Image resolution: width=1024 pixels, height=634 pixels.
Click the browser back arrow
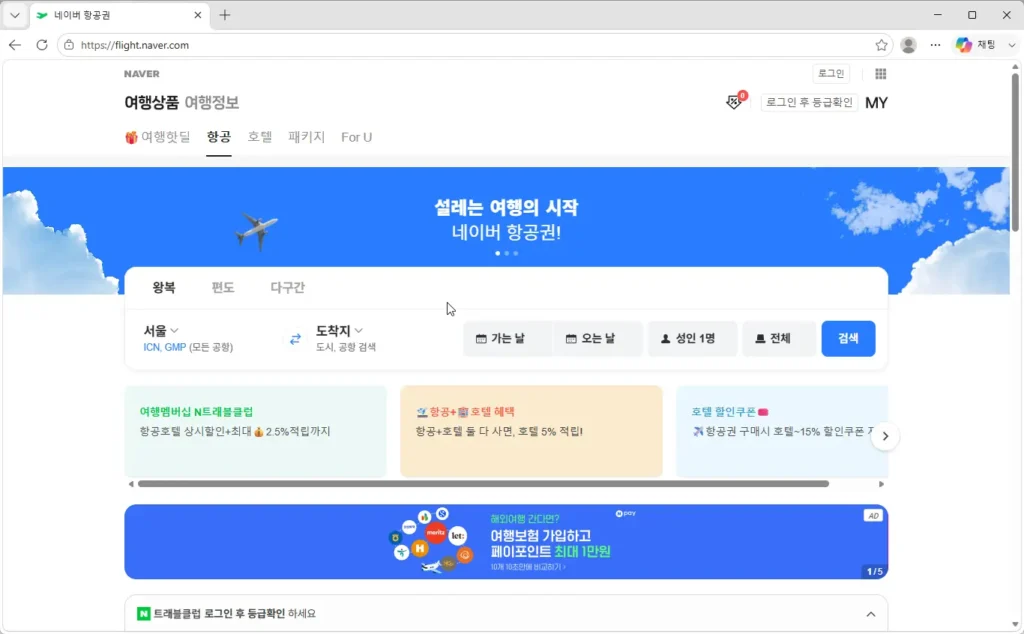(15, 45)
